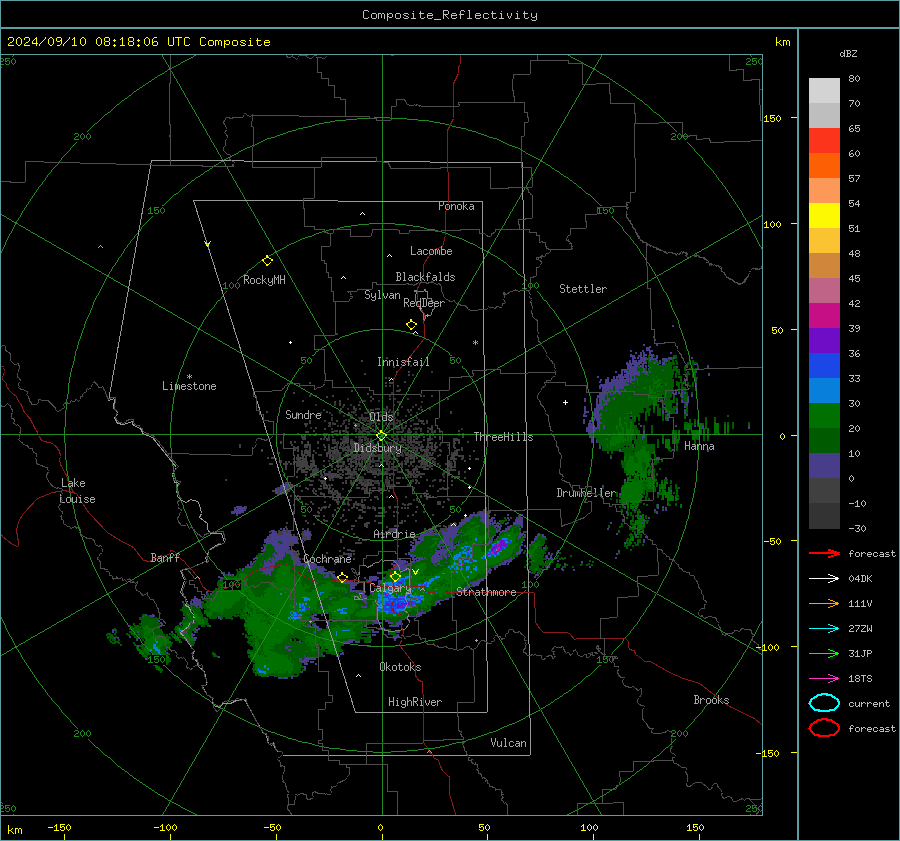Click the Sundre town label
Screen dimensions: 900x841
[x=303, y=414]
